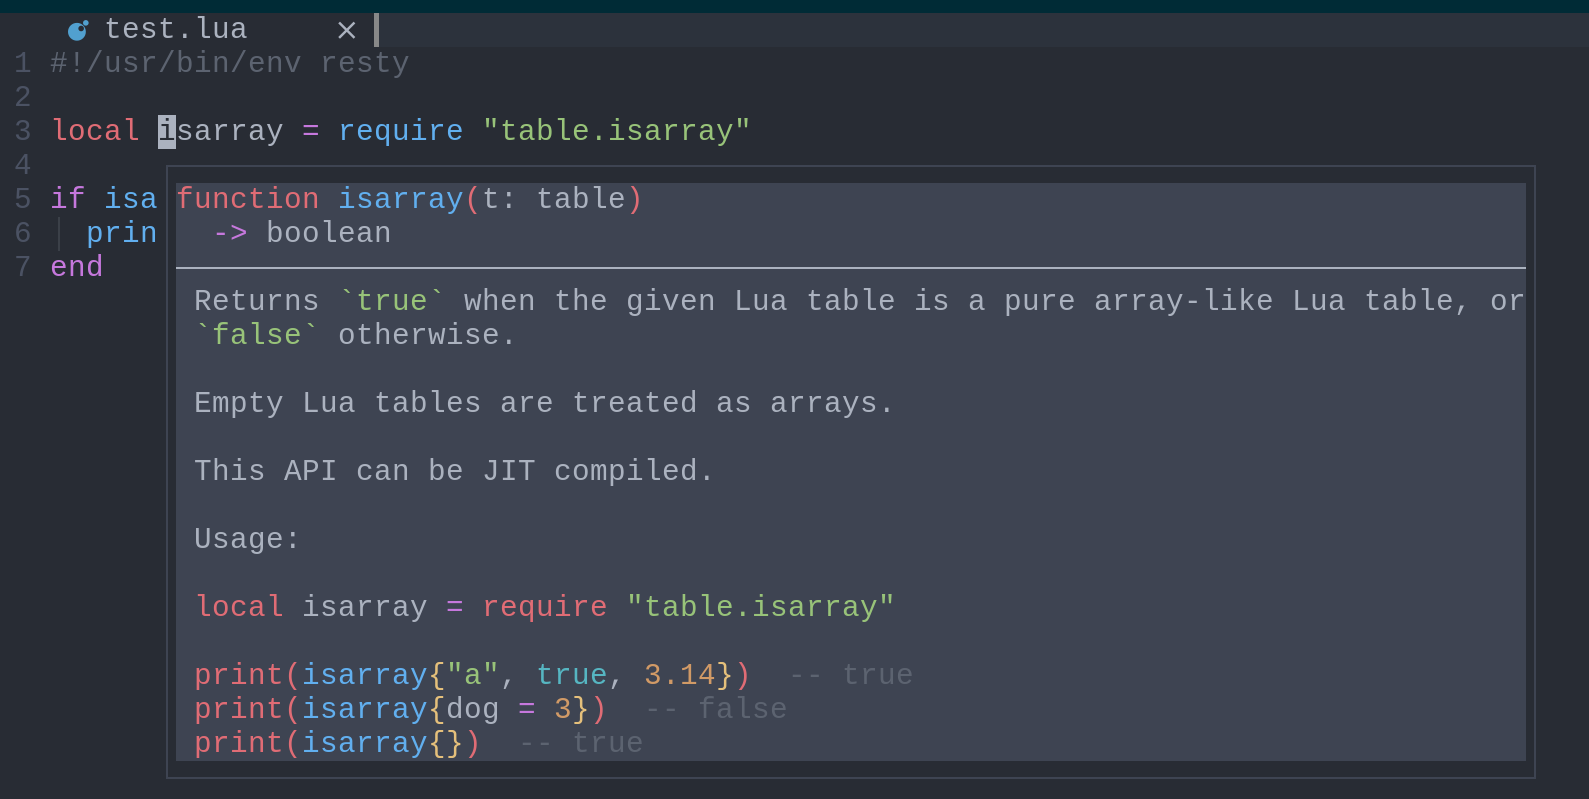The height and width of the screenshot is (799, 1589).
Task: Click "This API can be JIT compiled."
Action: 454,471
